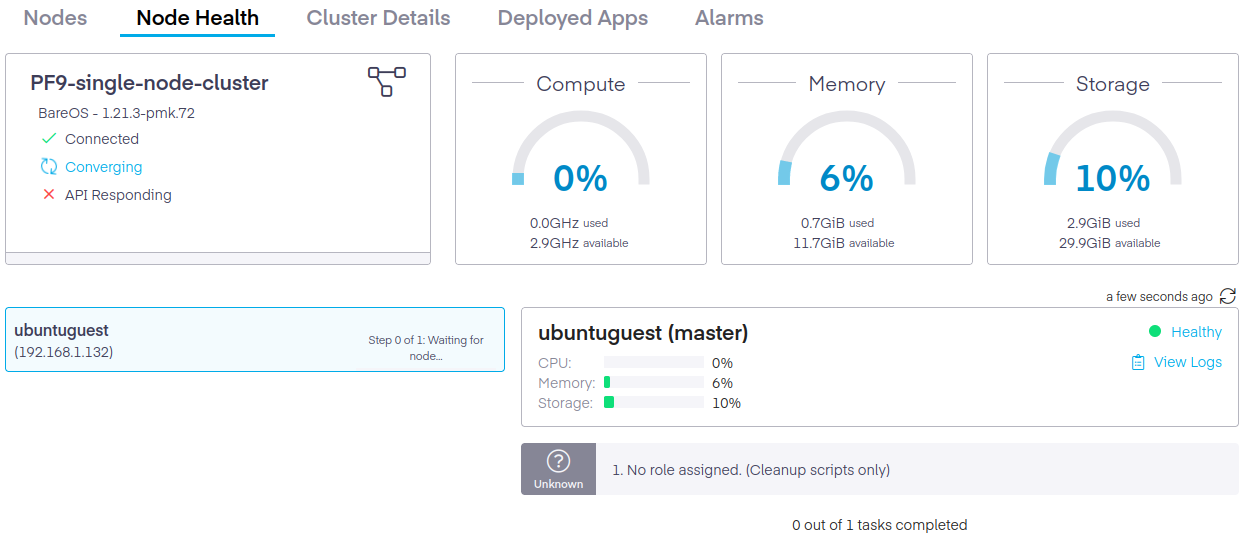The image size is (1253, 543).
Task: Click the 'Step 0 of 1: Waiting for node...' text
Action: pyautogui.click(x=426, y=348)
